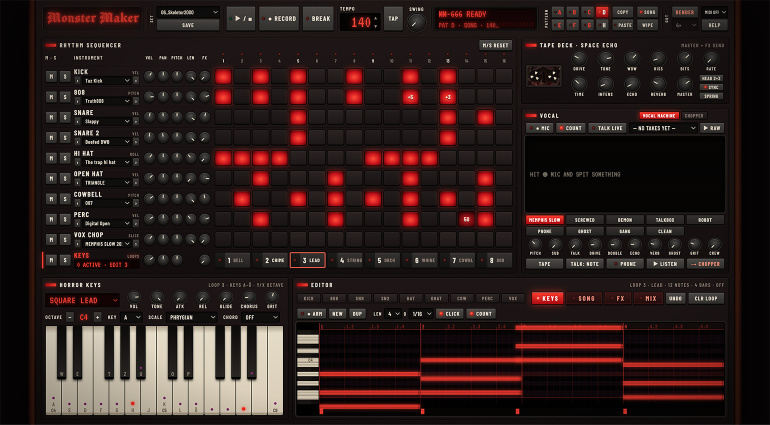The image size is (770, 425).
Task: Click the RENDER button
Action: 685,12
